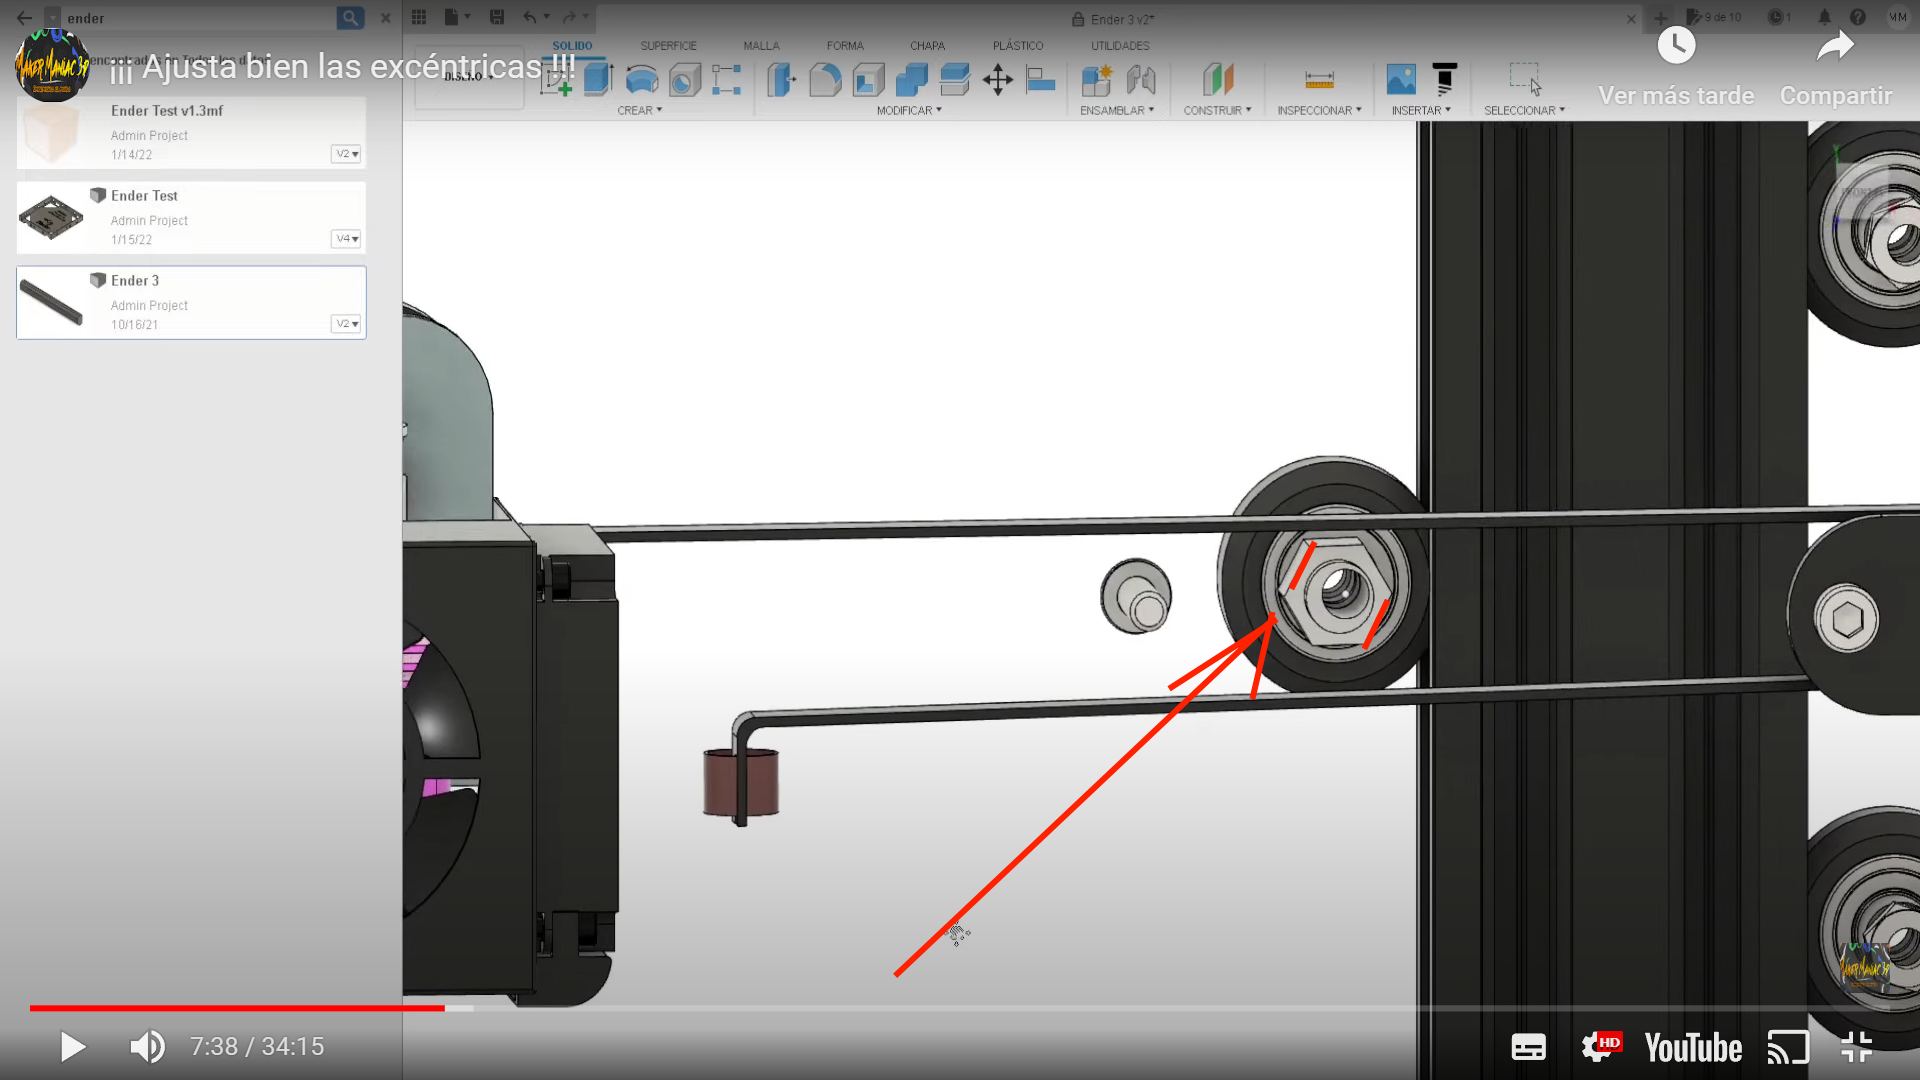Toggle YouTube subtitles button
The width and height of the screenshot is (1920, 1080).
click(1528, 1047)
